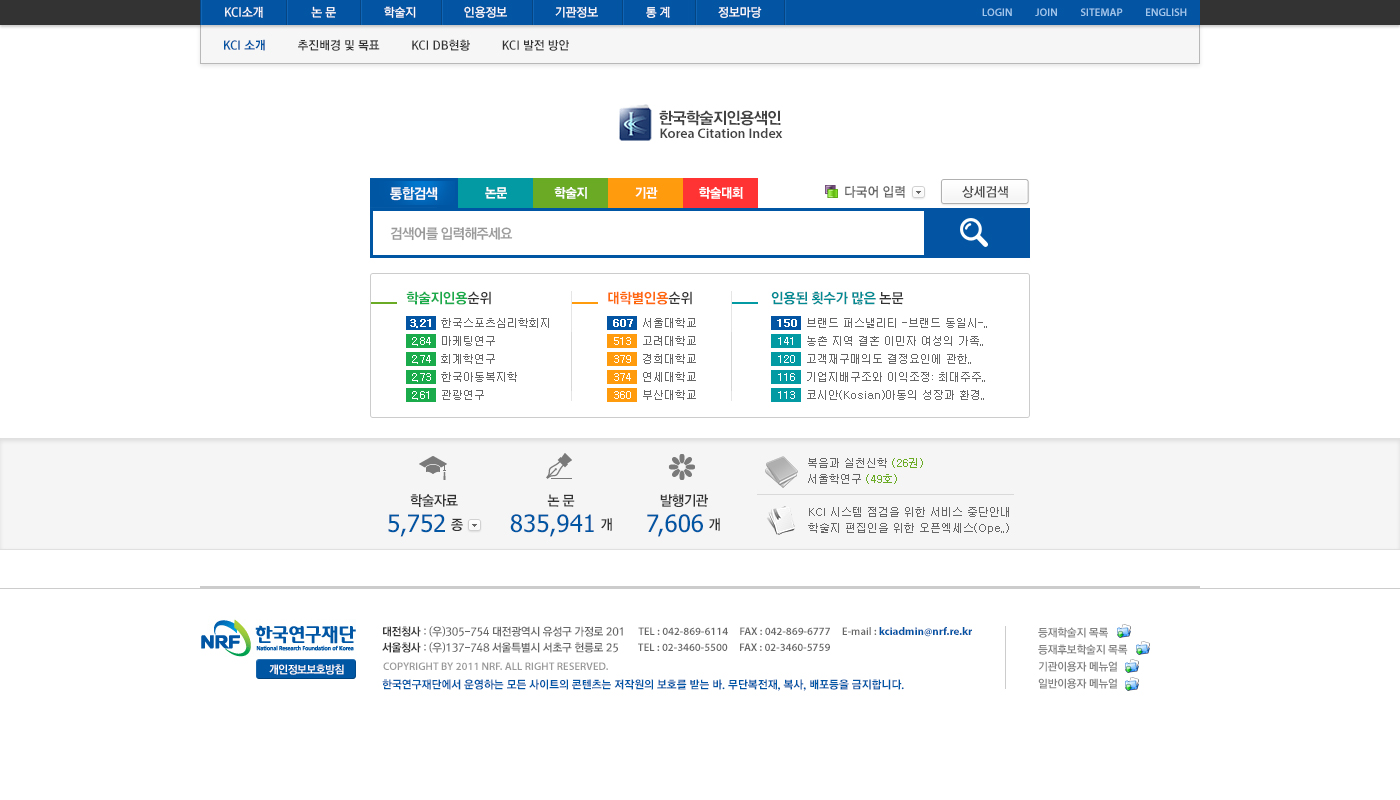Select the KCI 발전 방안 submenu item
The image size is (1400, 800).
click(x=535, y=45)
